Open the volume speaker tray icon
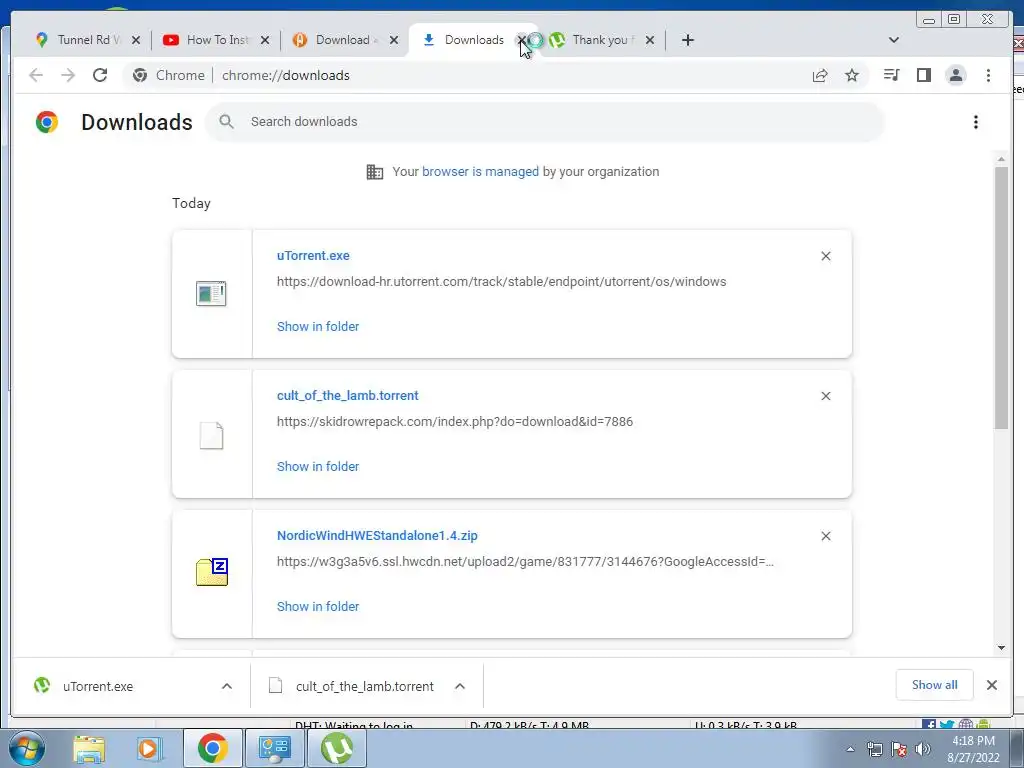This screenshot has height=768, width=1024. pos(923,749)
